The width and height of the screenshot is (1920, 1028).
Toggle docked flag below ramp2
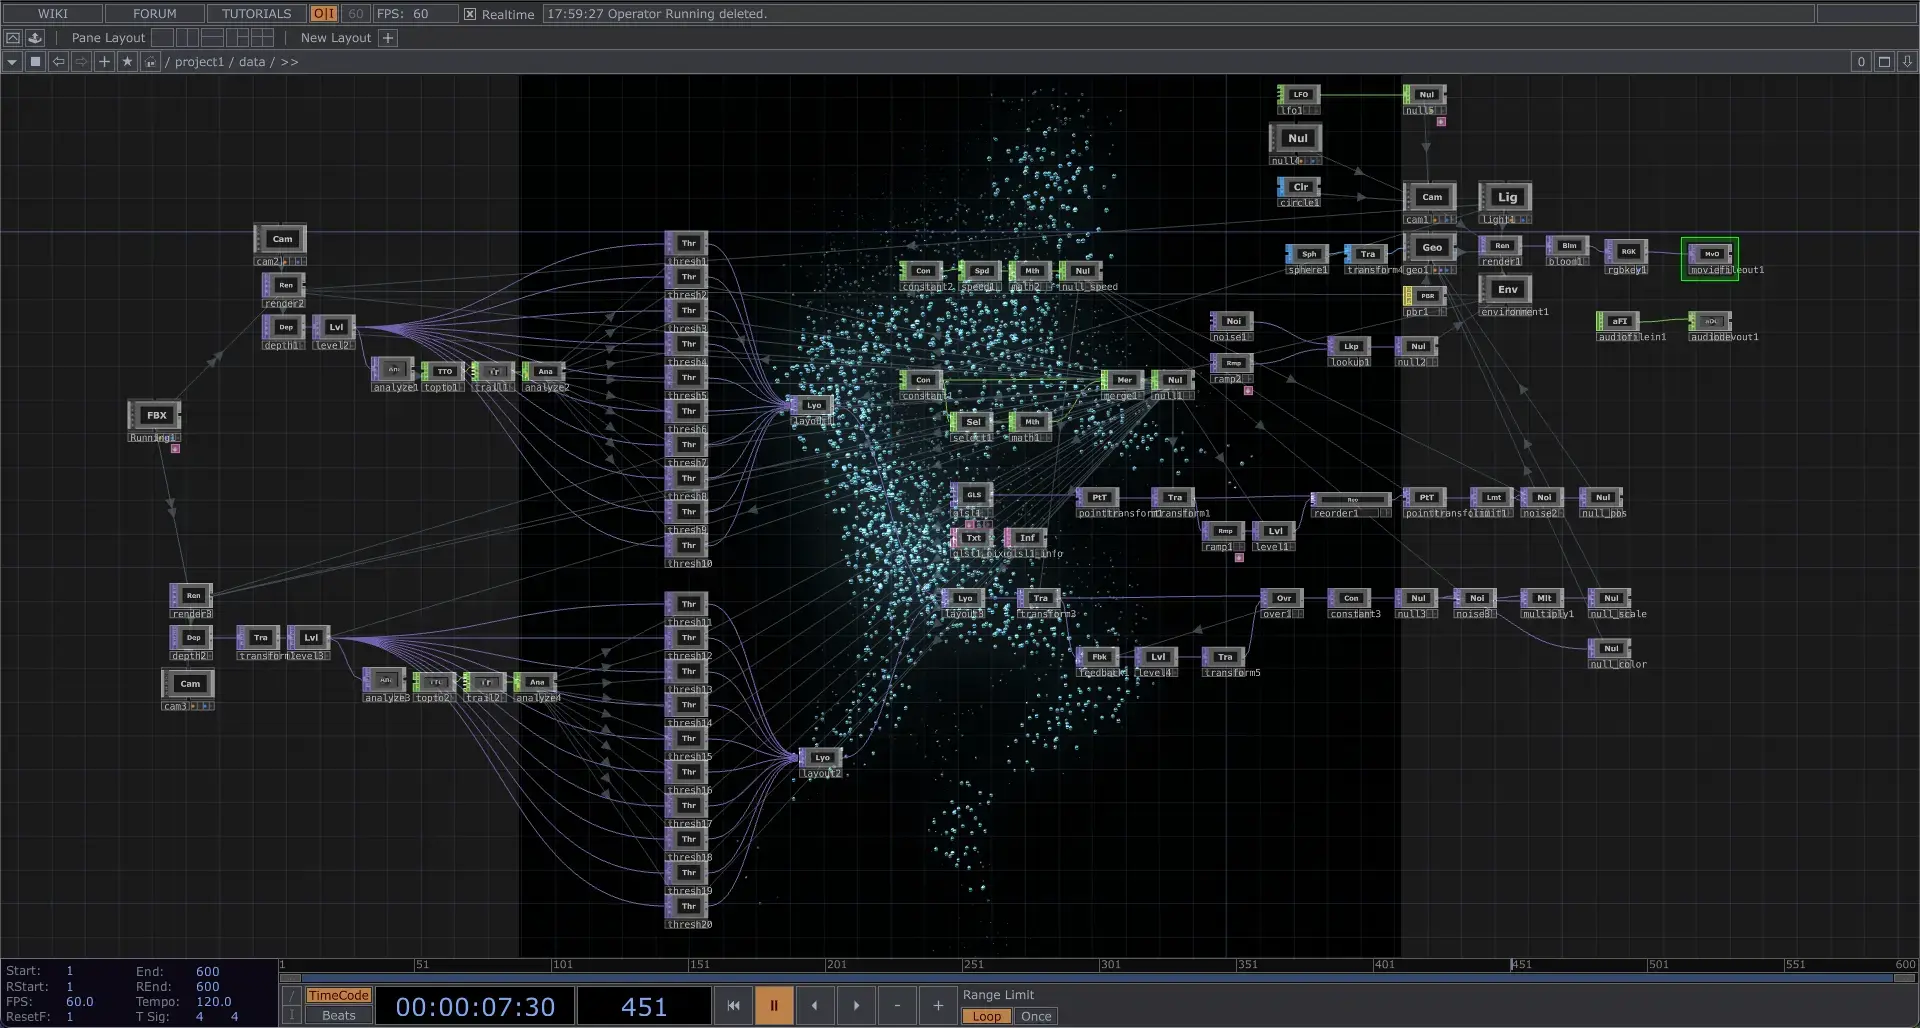1248,390
